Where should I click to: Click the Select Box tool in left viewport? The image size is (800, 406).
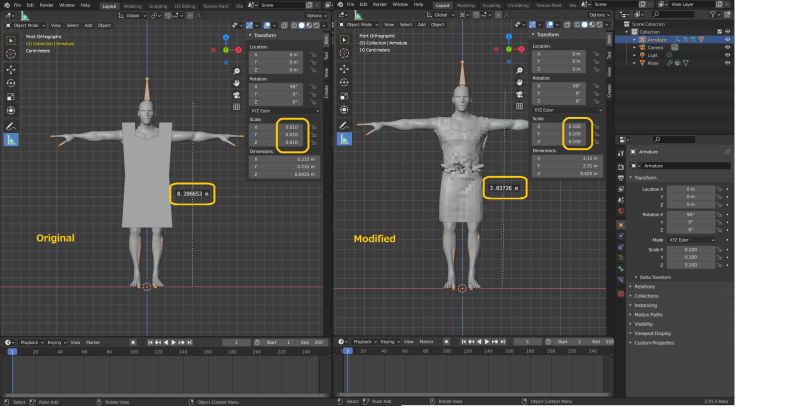(10, 40)
